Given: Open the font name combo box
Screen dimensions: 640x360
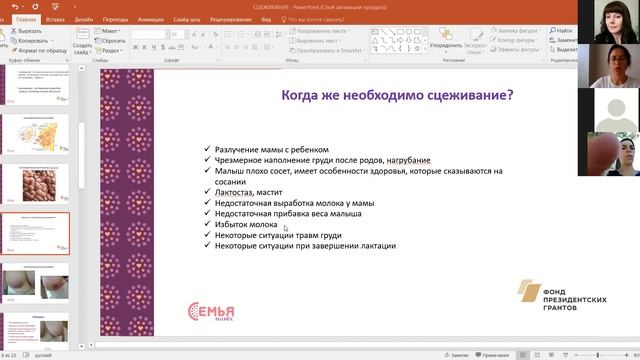Looking at the screenshot, I should 150,35.
